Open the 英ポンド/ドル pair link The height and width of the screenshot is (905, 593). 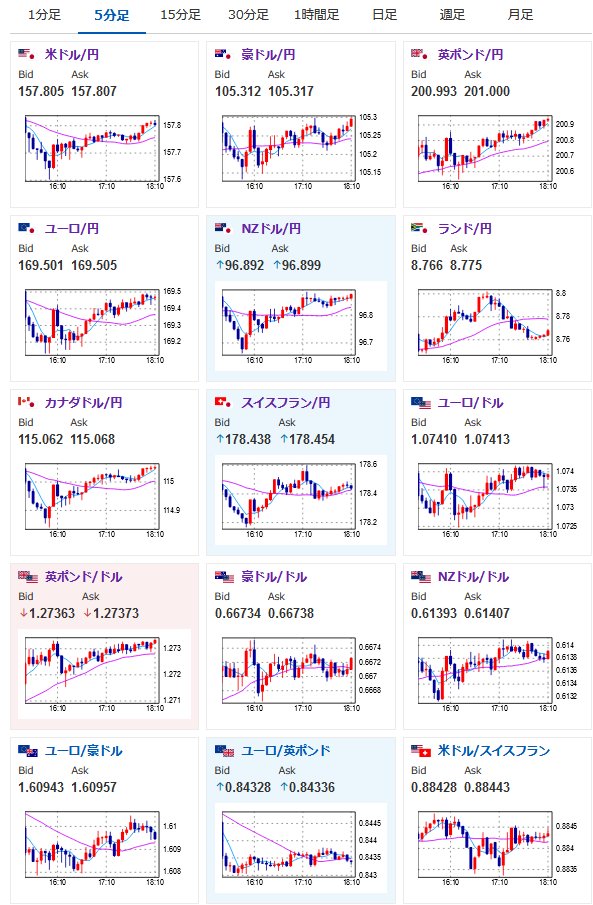tap(84, 577)
